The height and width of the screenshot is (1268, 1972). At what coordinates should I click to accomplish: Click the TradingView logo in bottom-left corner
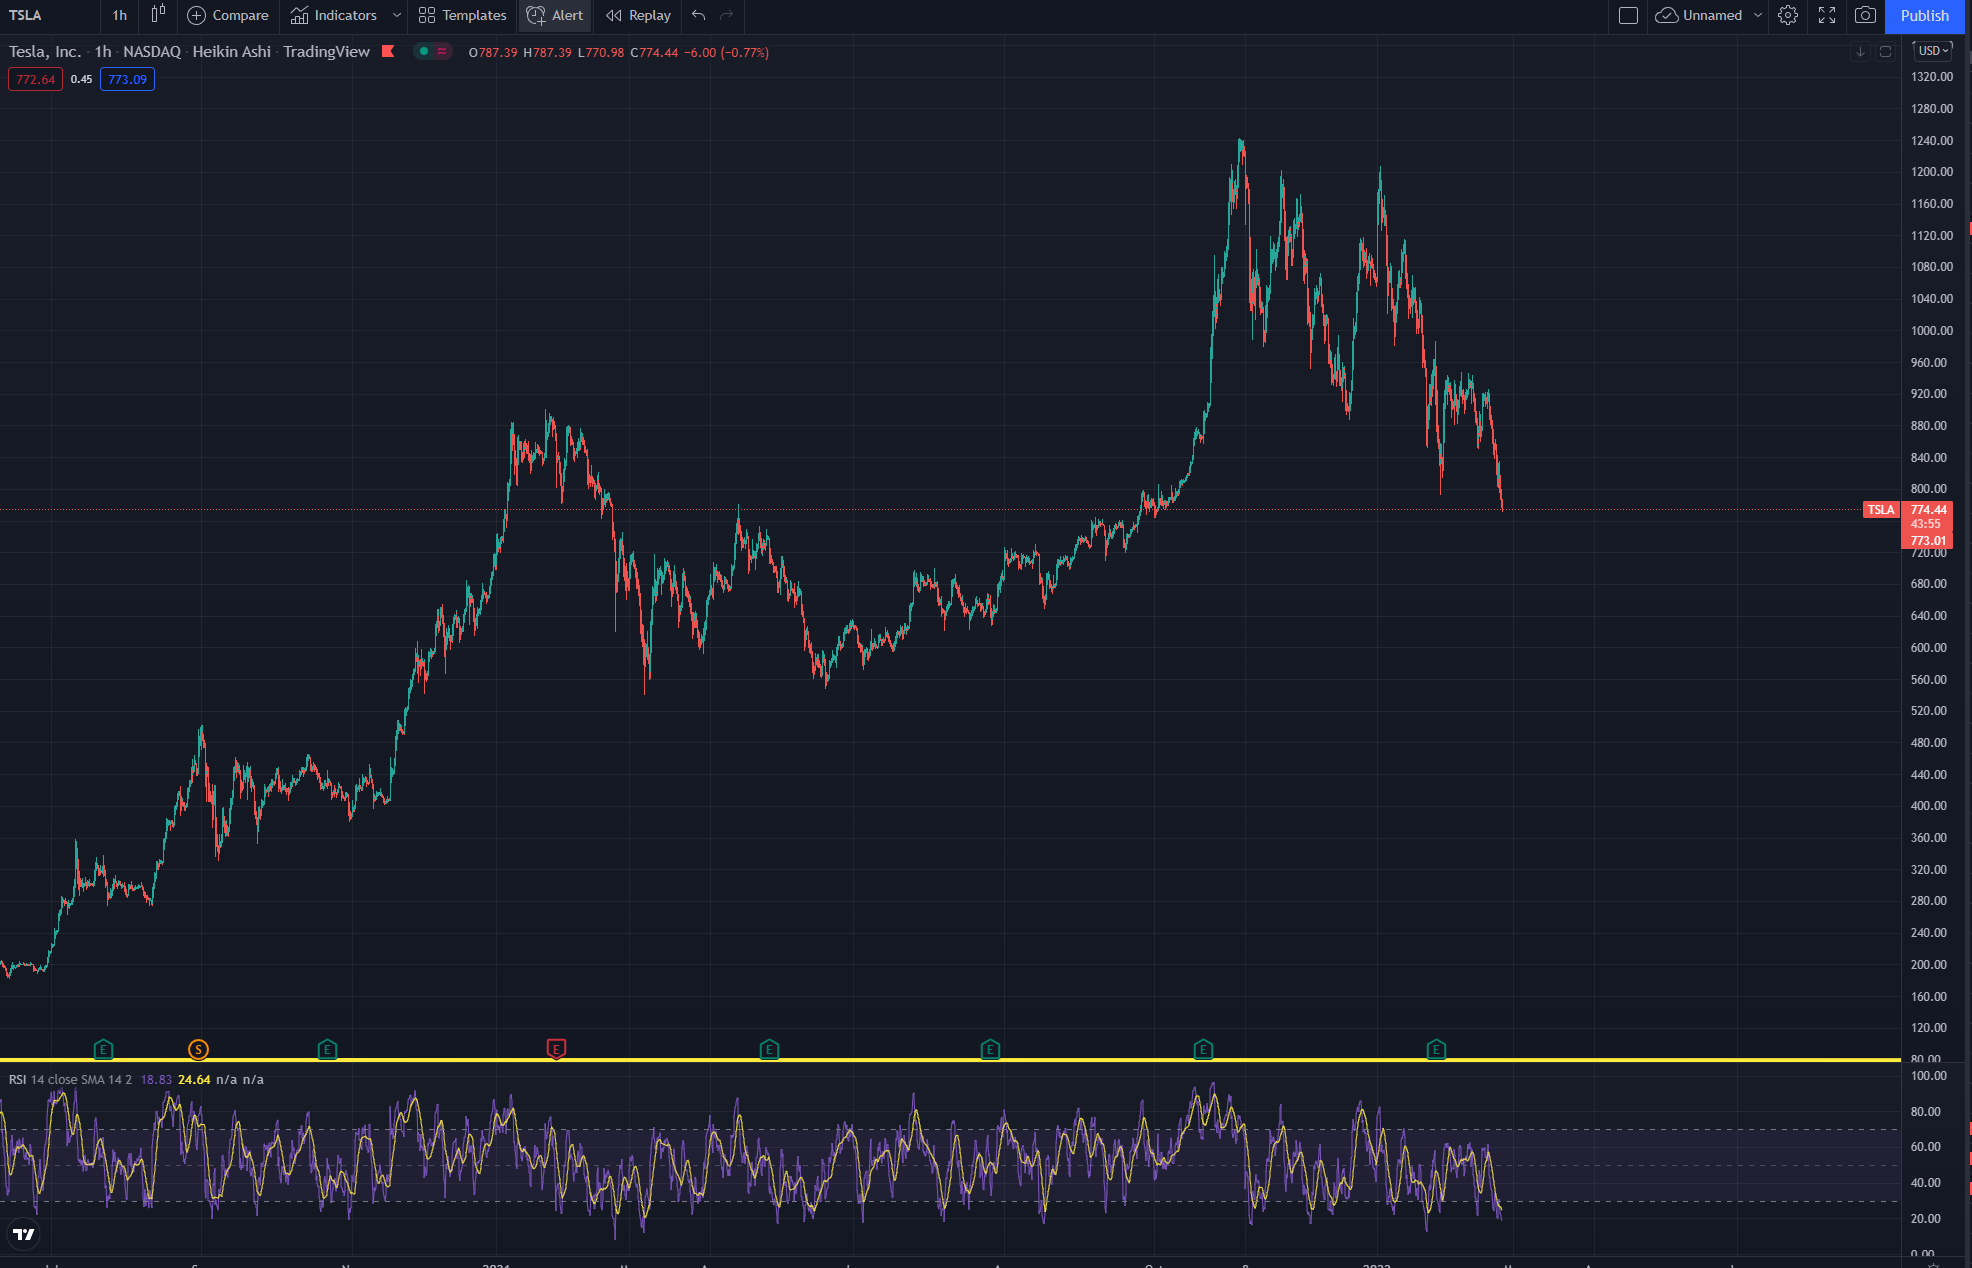(x=23, y=1234)
